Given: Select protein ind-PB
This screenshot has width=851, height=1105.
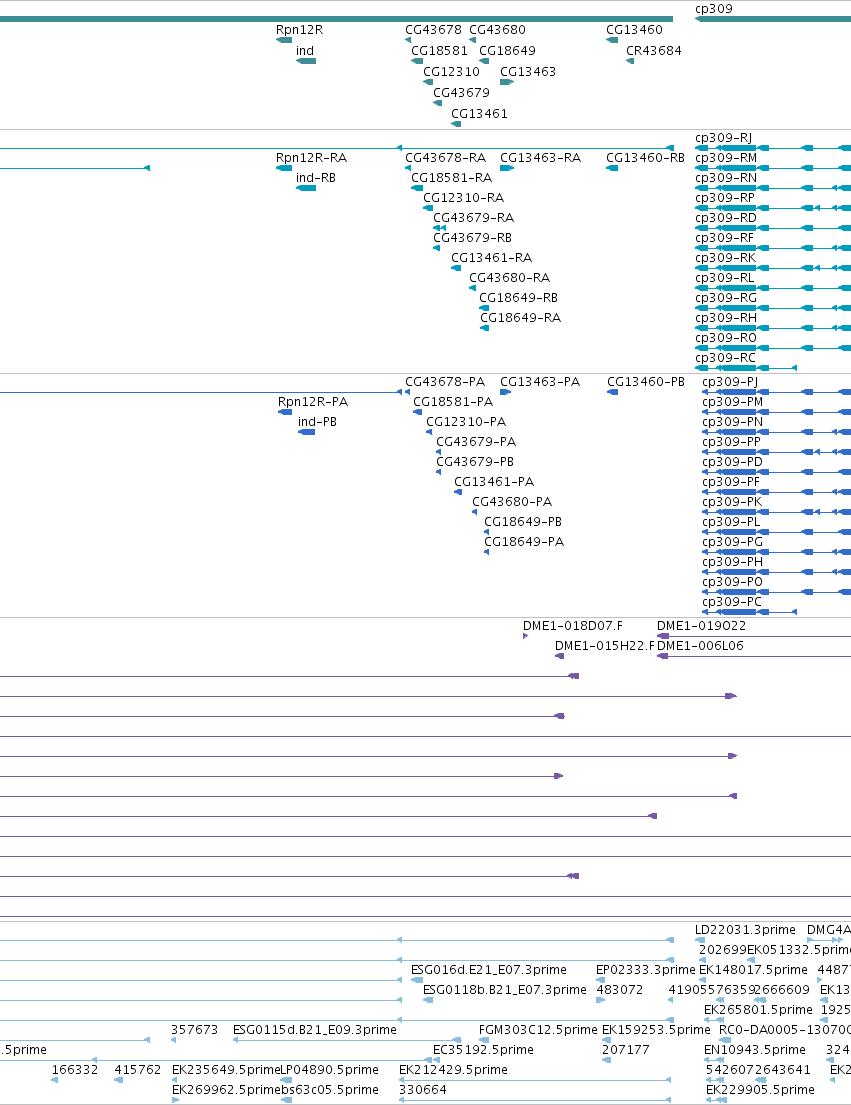Looking at the screenshot, I should coord(317,421).
